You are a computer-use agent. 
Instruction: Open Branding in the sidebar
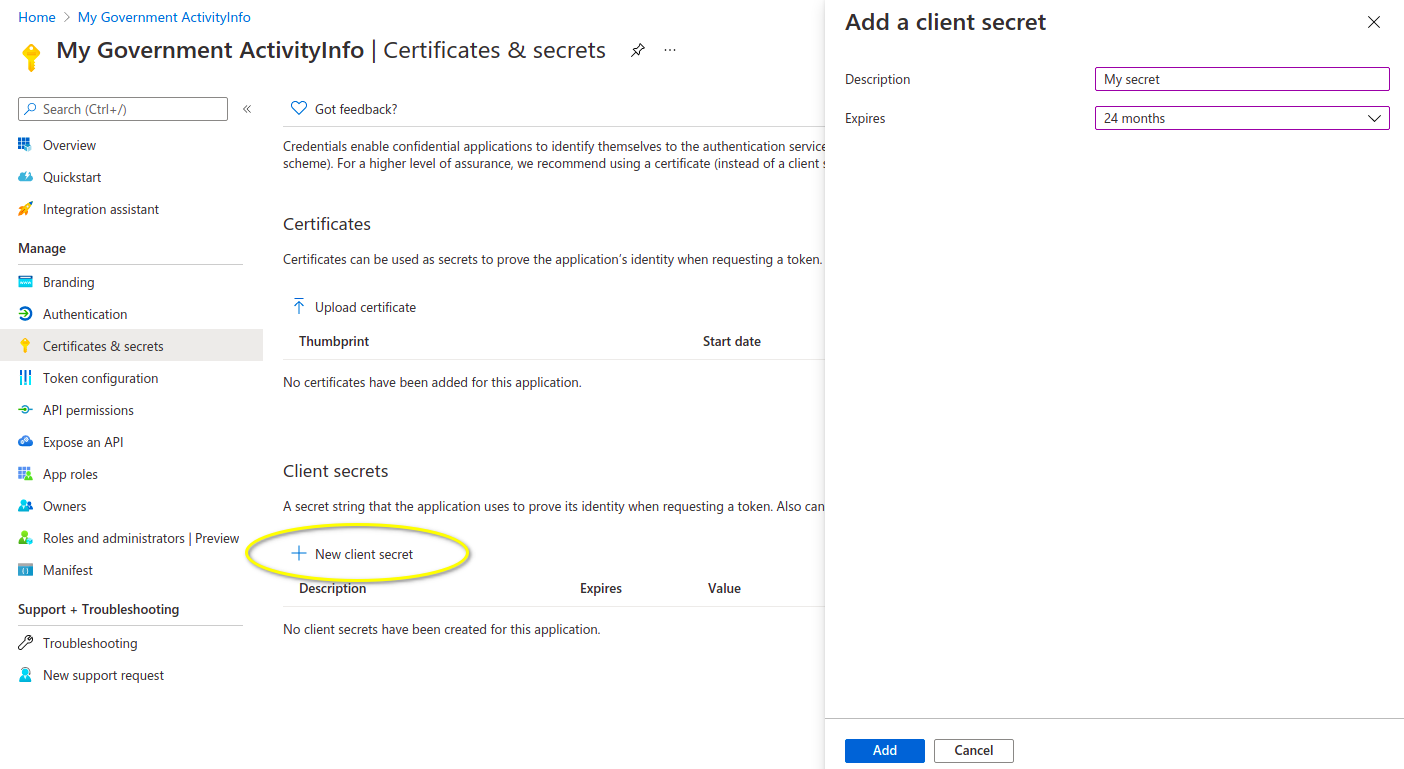point(68,282)
